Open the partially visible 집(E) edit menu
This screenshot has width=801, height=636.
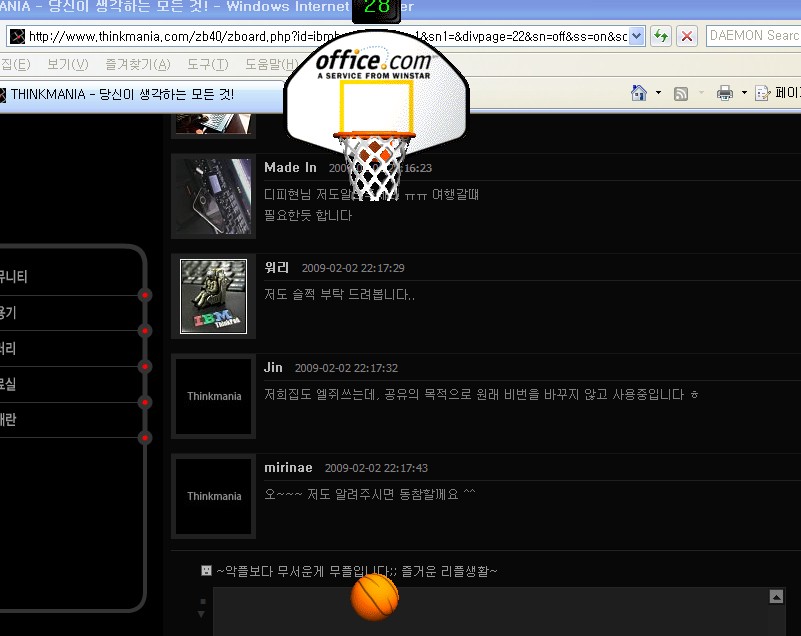(x=15, y=64)
